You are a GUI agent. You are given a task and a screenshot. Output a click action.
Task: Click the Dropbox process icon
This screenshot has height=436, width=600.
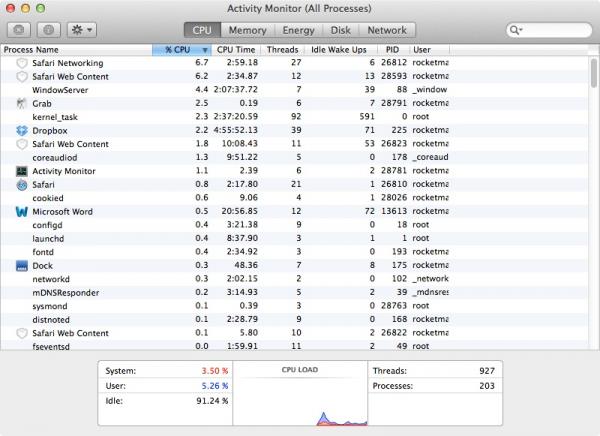(22, 131)
